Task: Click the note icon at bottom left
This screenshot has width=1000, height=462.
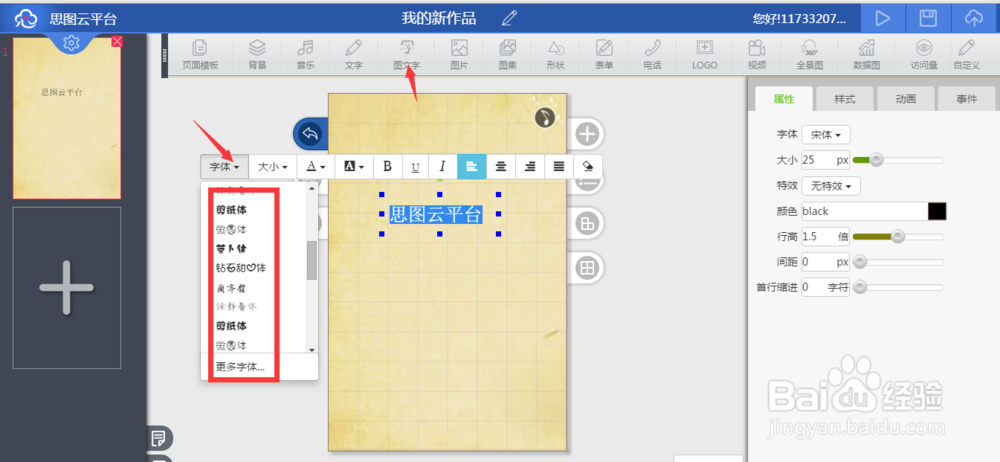Action: pos(158,438)
